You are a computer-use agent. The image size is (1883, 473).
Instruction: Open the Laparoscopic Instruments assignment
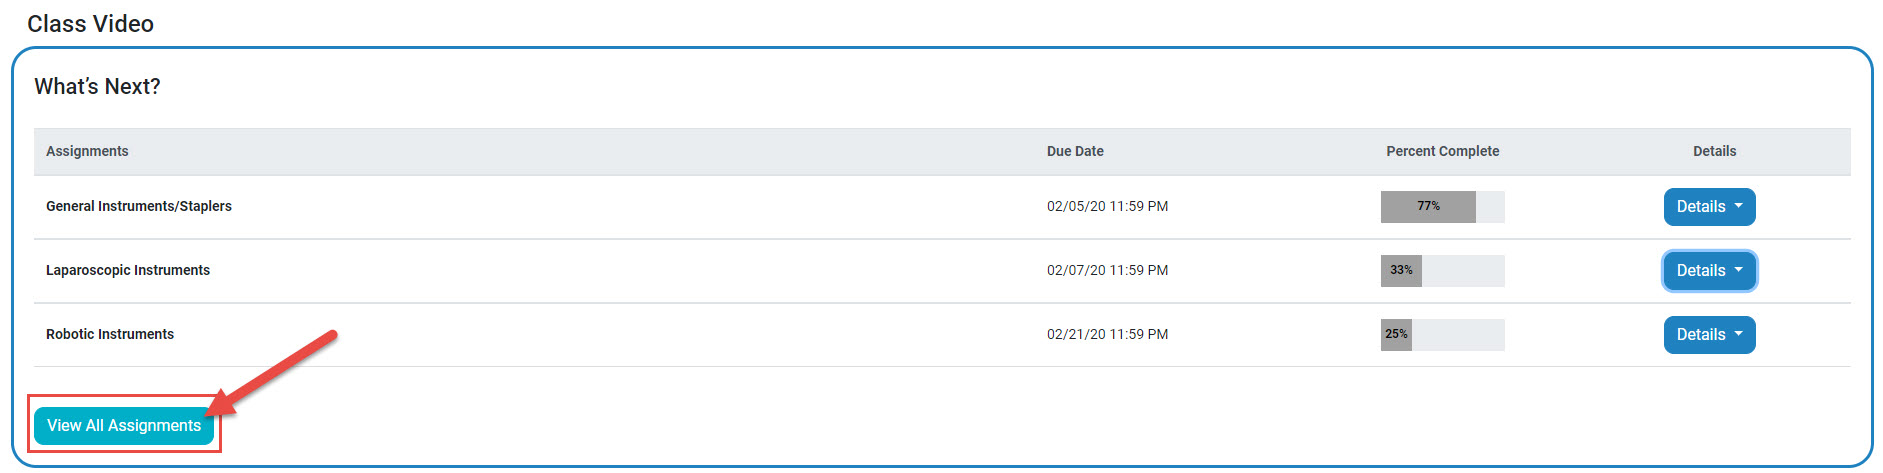click(128, 270)
